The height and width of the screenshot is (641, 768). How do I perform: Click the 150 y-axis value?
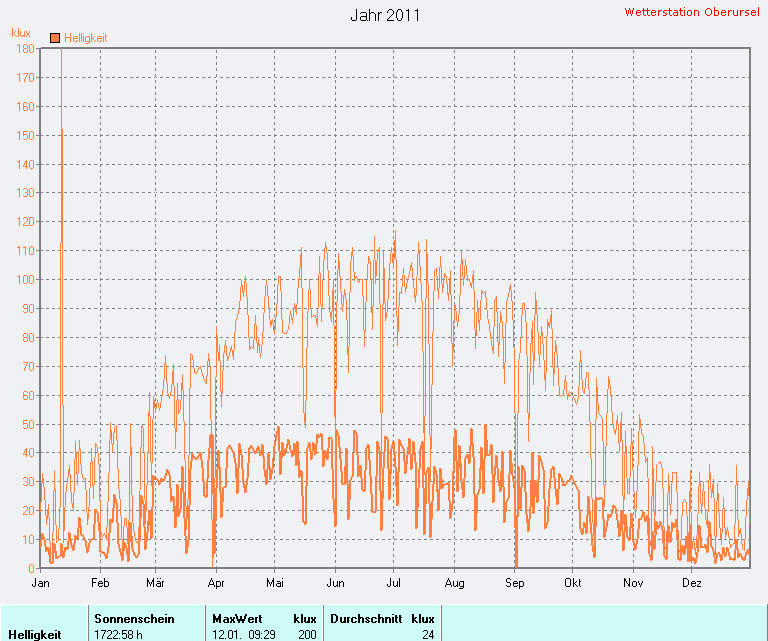click(x=25, y=136)
